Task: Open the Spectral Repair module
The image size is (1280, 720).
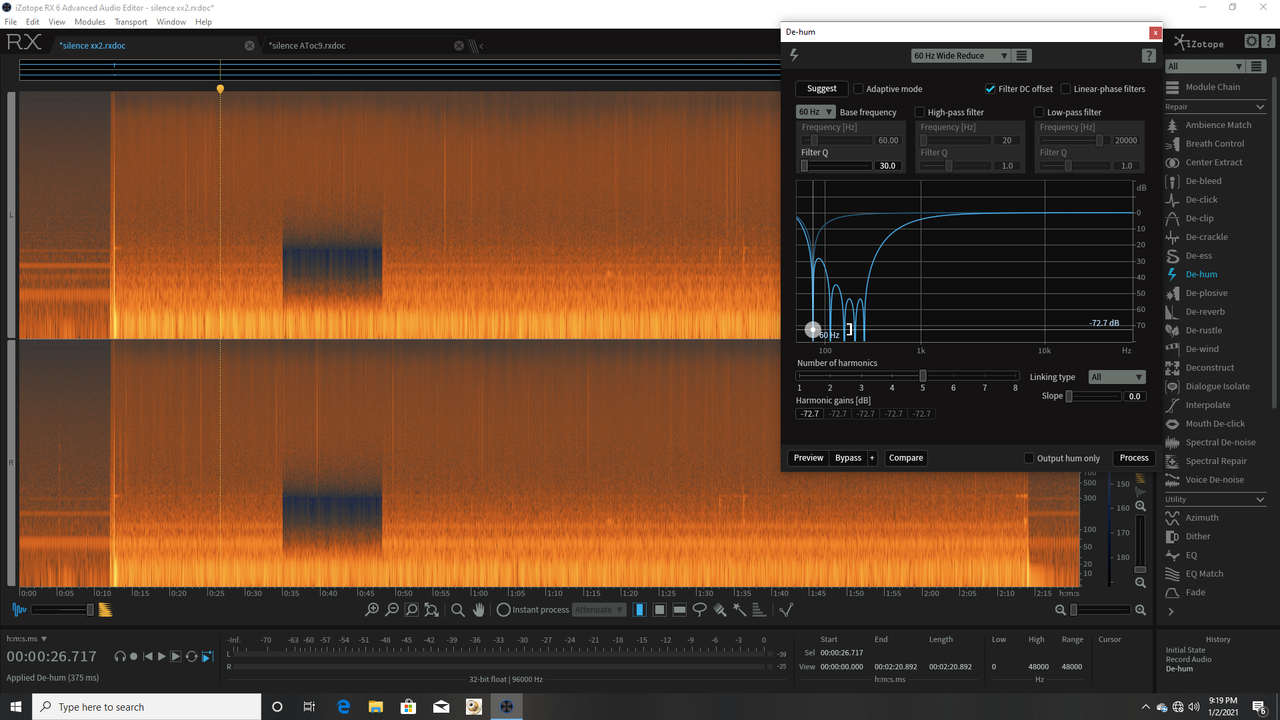Action: tap(1207, 461)
